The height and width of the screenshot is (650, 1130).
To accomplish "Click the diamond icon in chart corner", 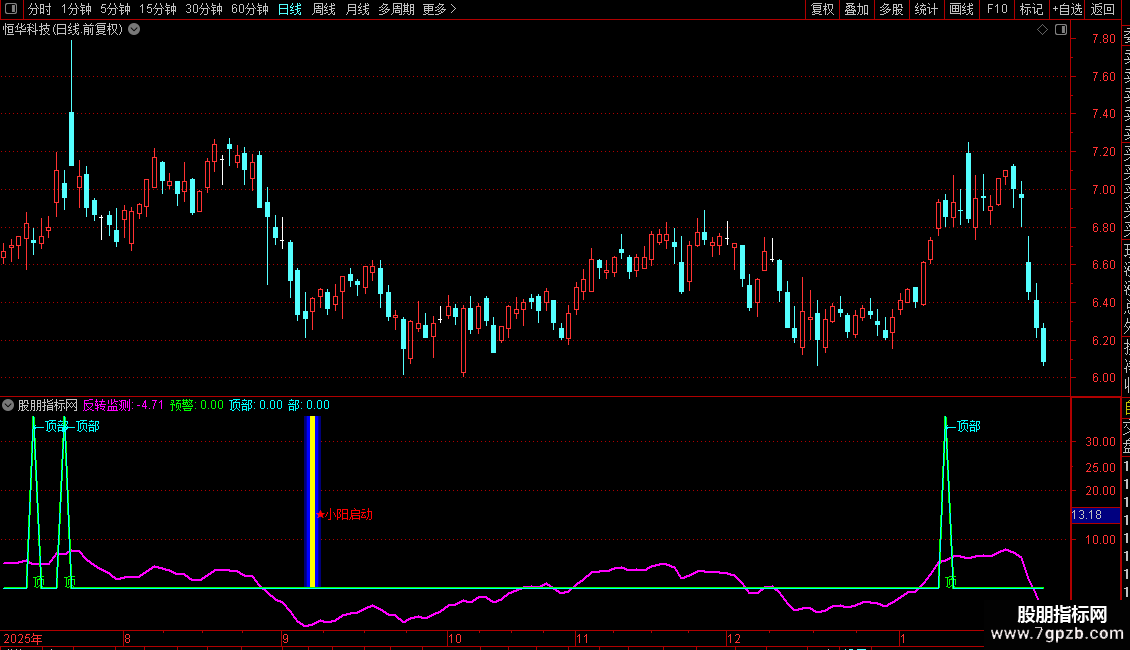I will coord(1042,30).
